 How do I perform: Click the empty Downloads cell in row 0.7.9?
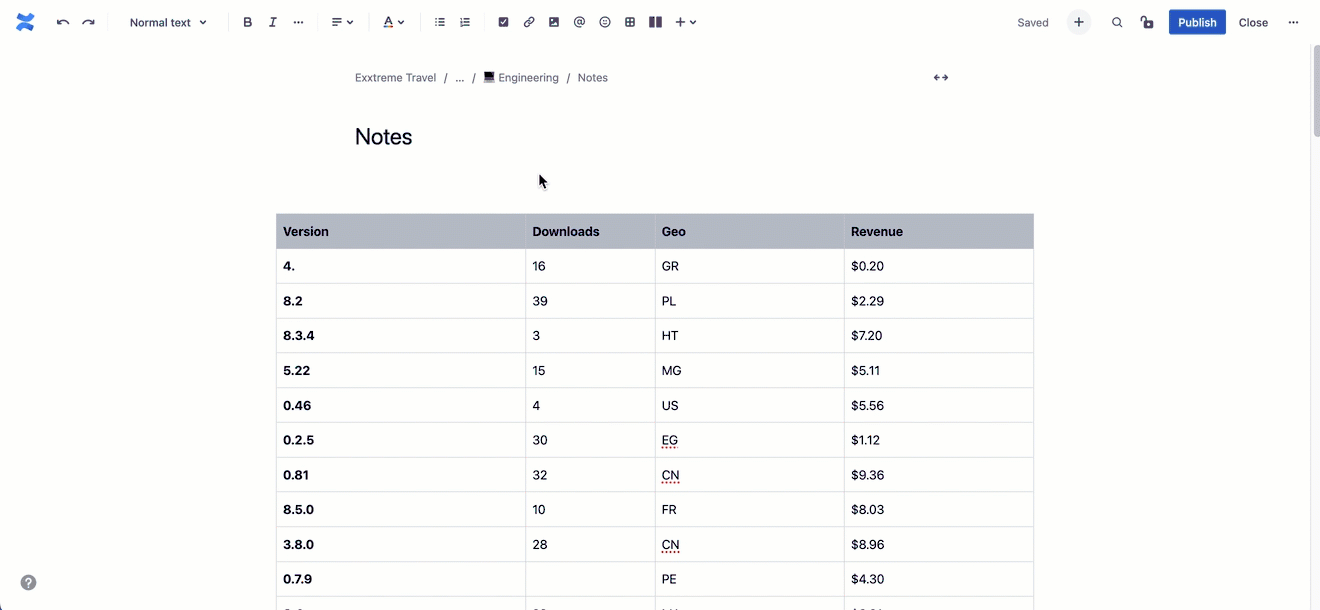coord(591,579)
